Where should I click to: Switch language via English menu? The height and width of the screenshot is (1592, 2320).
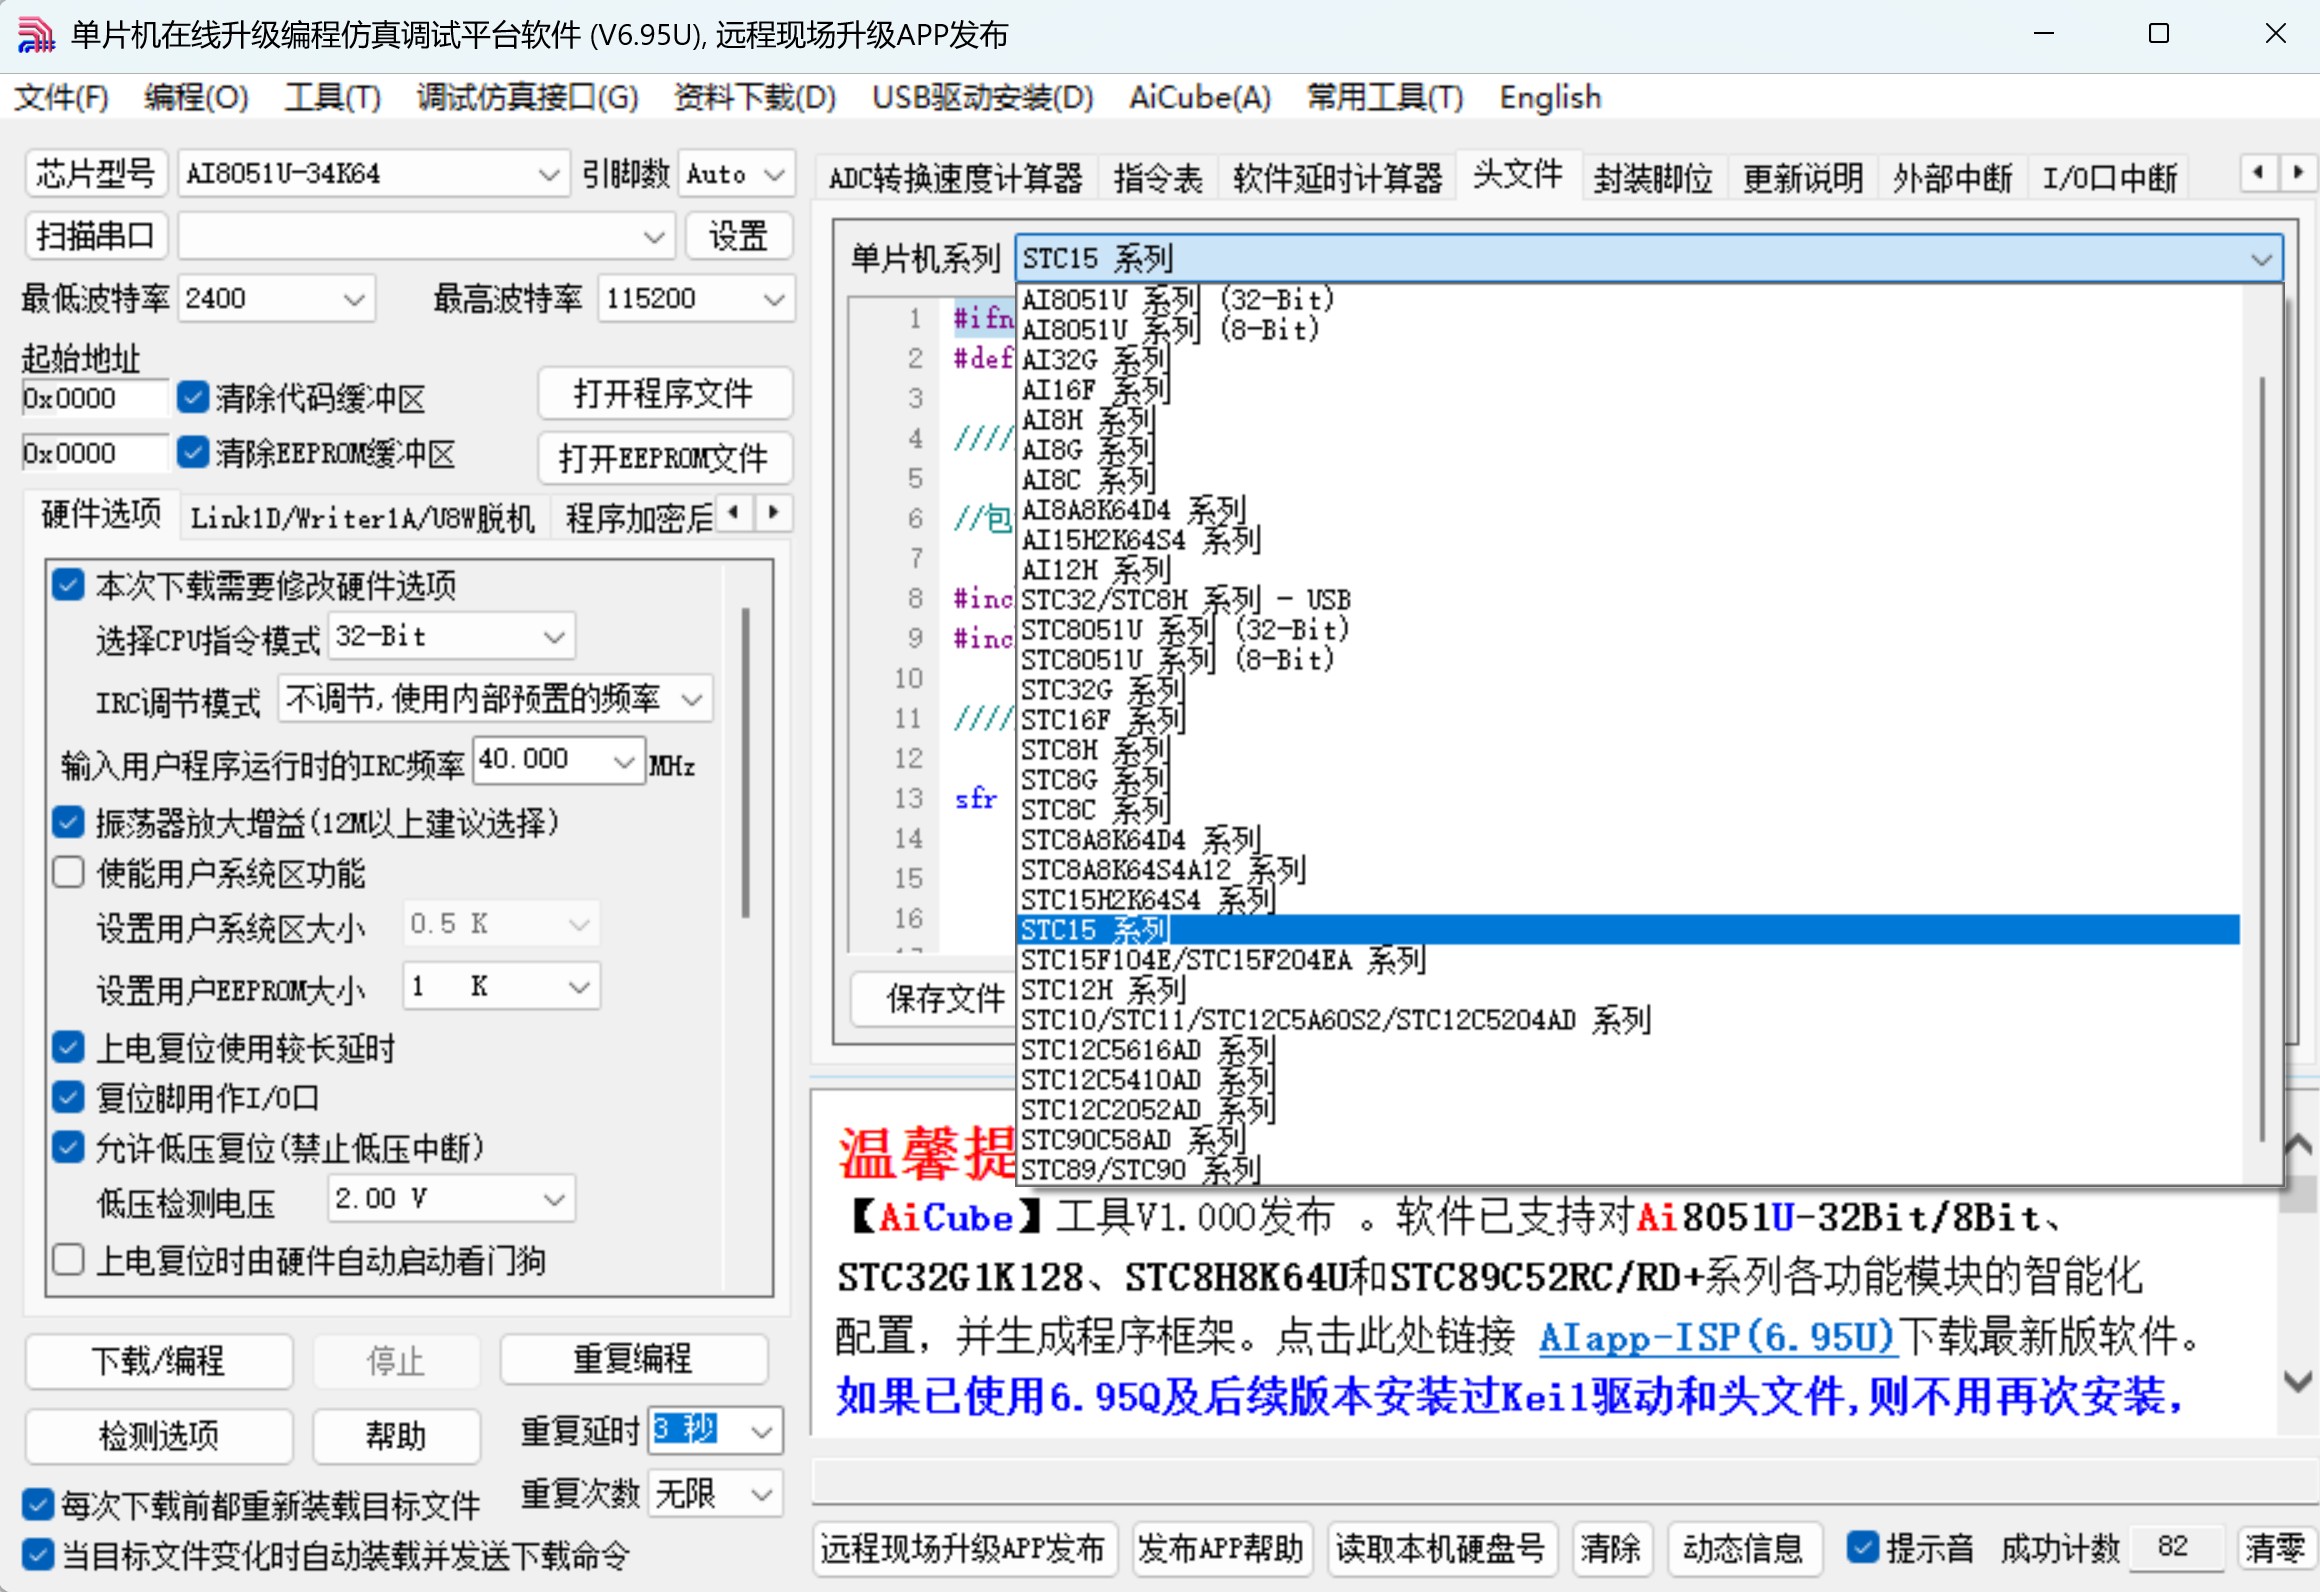(1550, 97)
